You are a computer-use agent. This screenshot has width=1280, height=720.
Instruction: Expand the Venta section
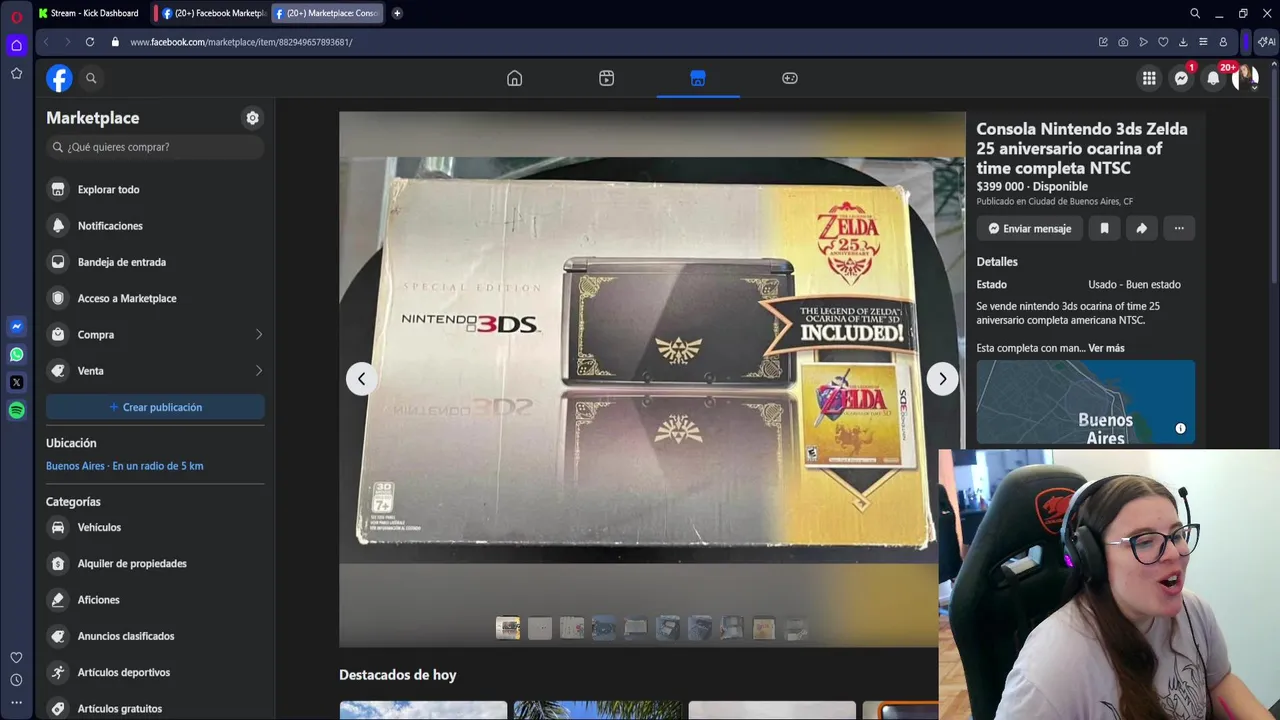coord(155,371)
